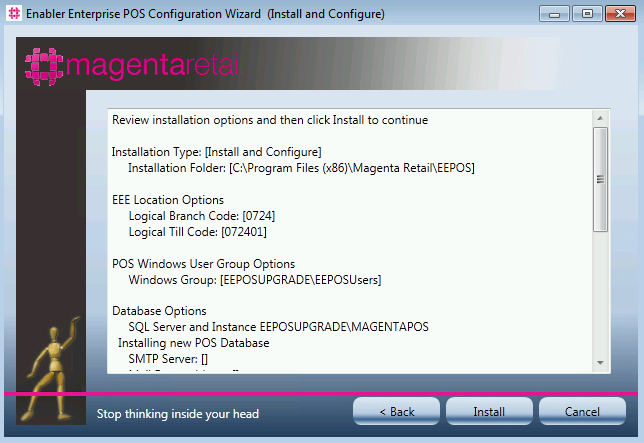Screen dimensions: 644x443
Task: Maximize the wizard window
Action: (x=587, y=14)
